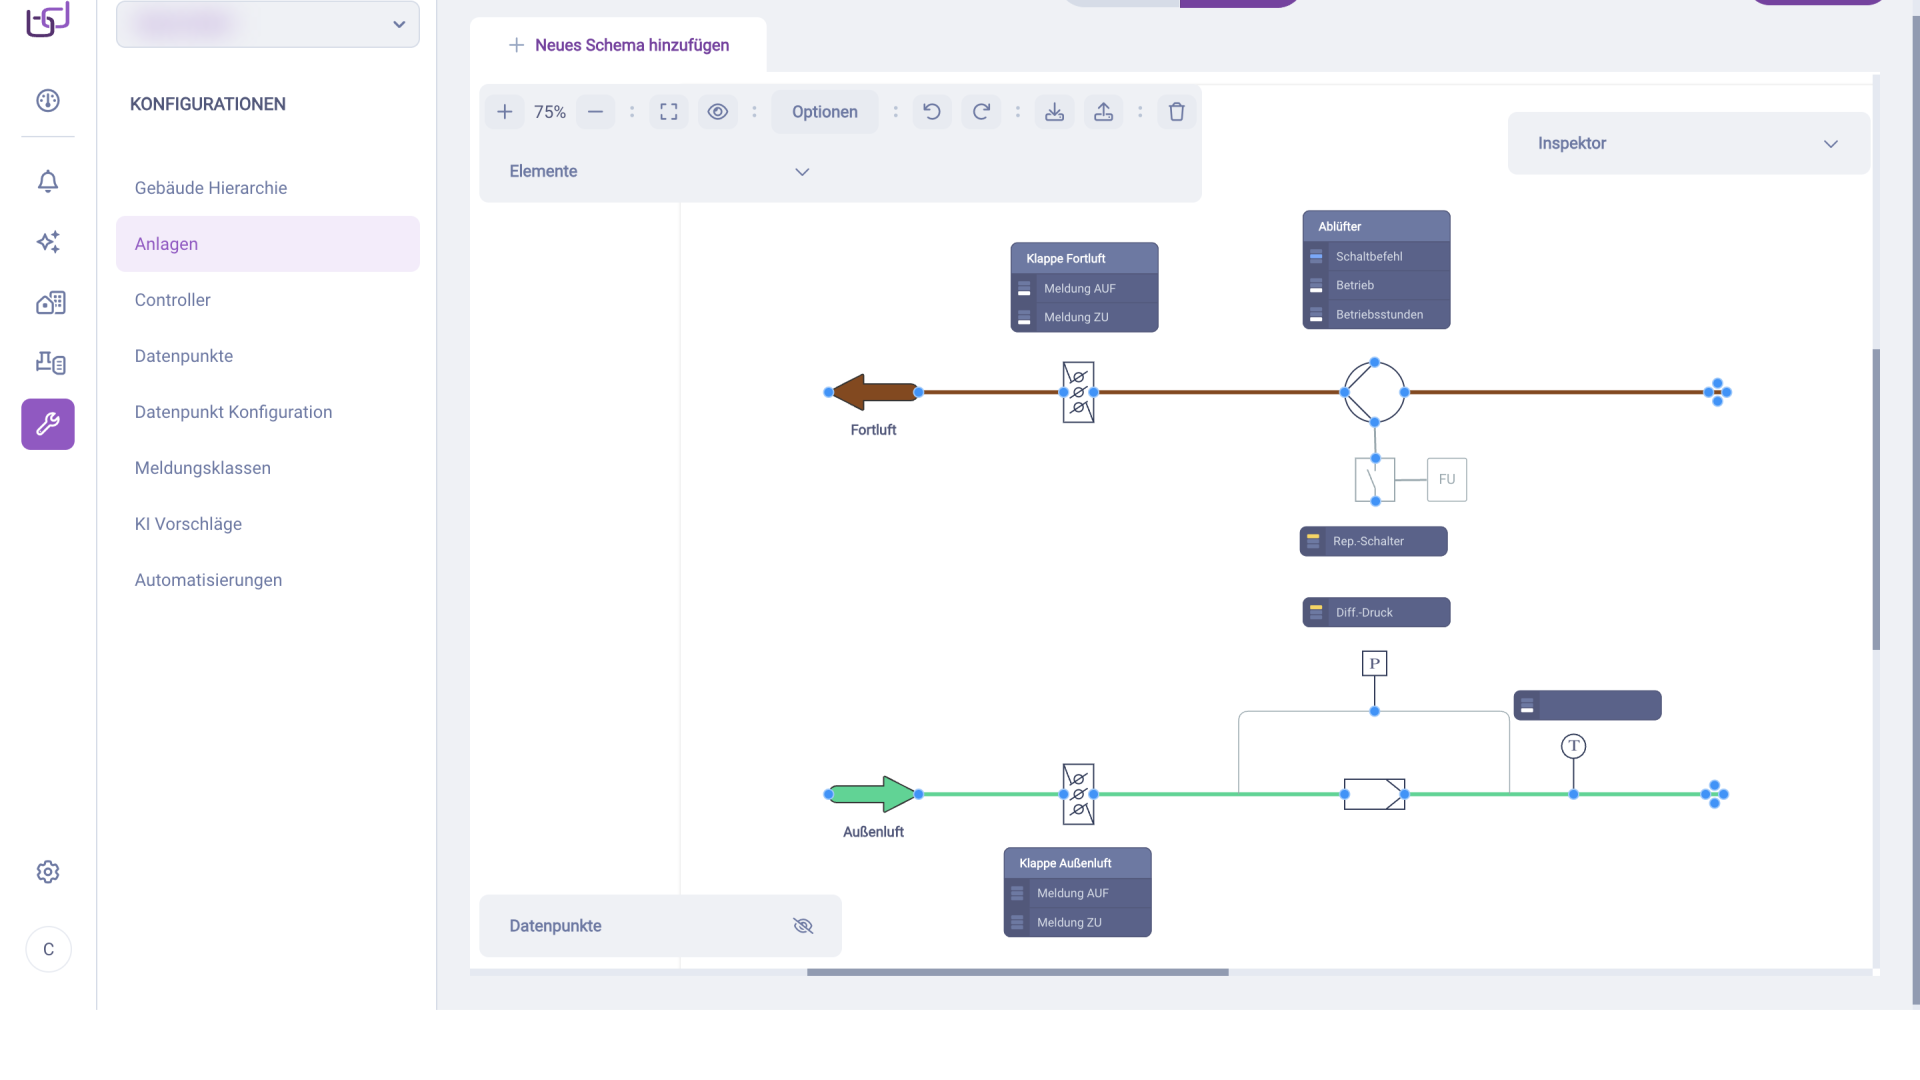Click the download schema icon
1920x1080 pixels.
click(1054, 112)
